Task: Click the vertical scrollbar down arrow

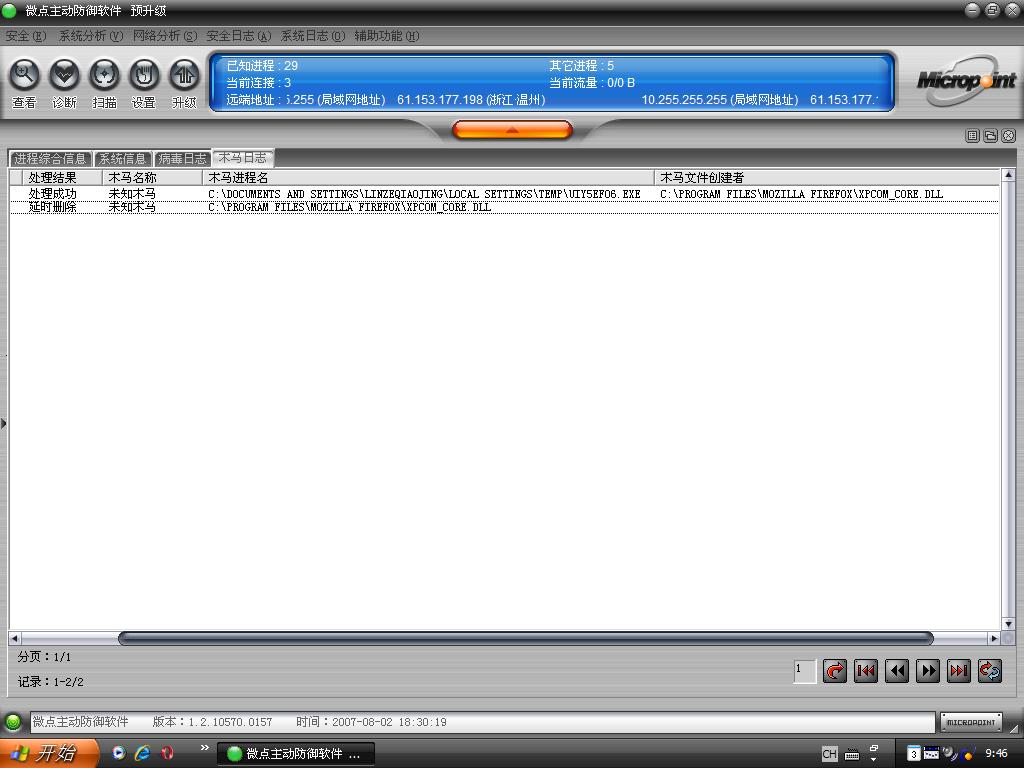Action: 1008,624
